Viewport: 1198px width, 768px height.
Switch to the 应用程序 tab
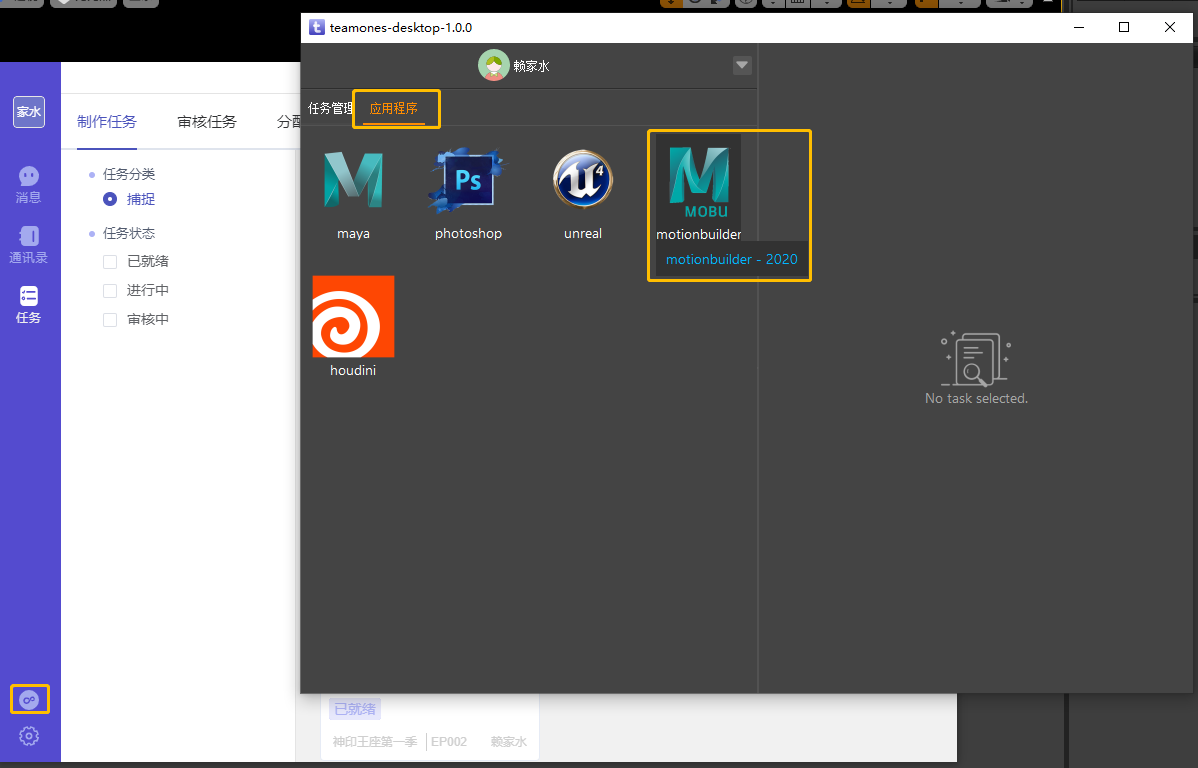point(394,108)
